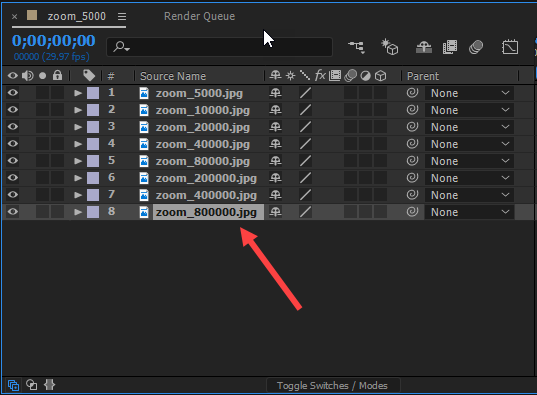Close the zoom_5000 timeline tab
This screenshot has height=395, width=537.
[14, 16]
